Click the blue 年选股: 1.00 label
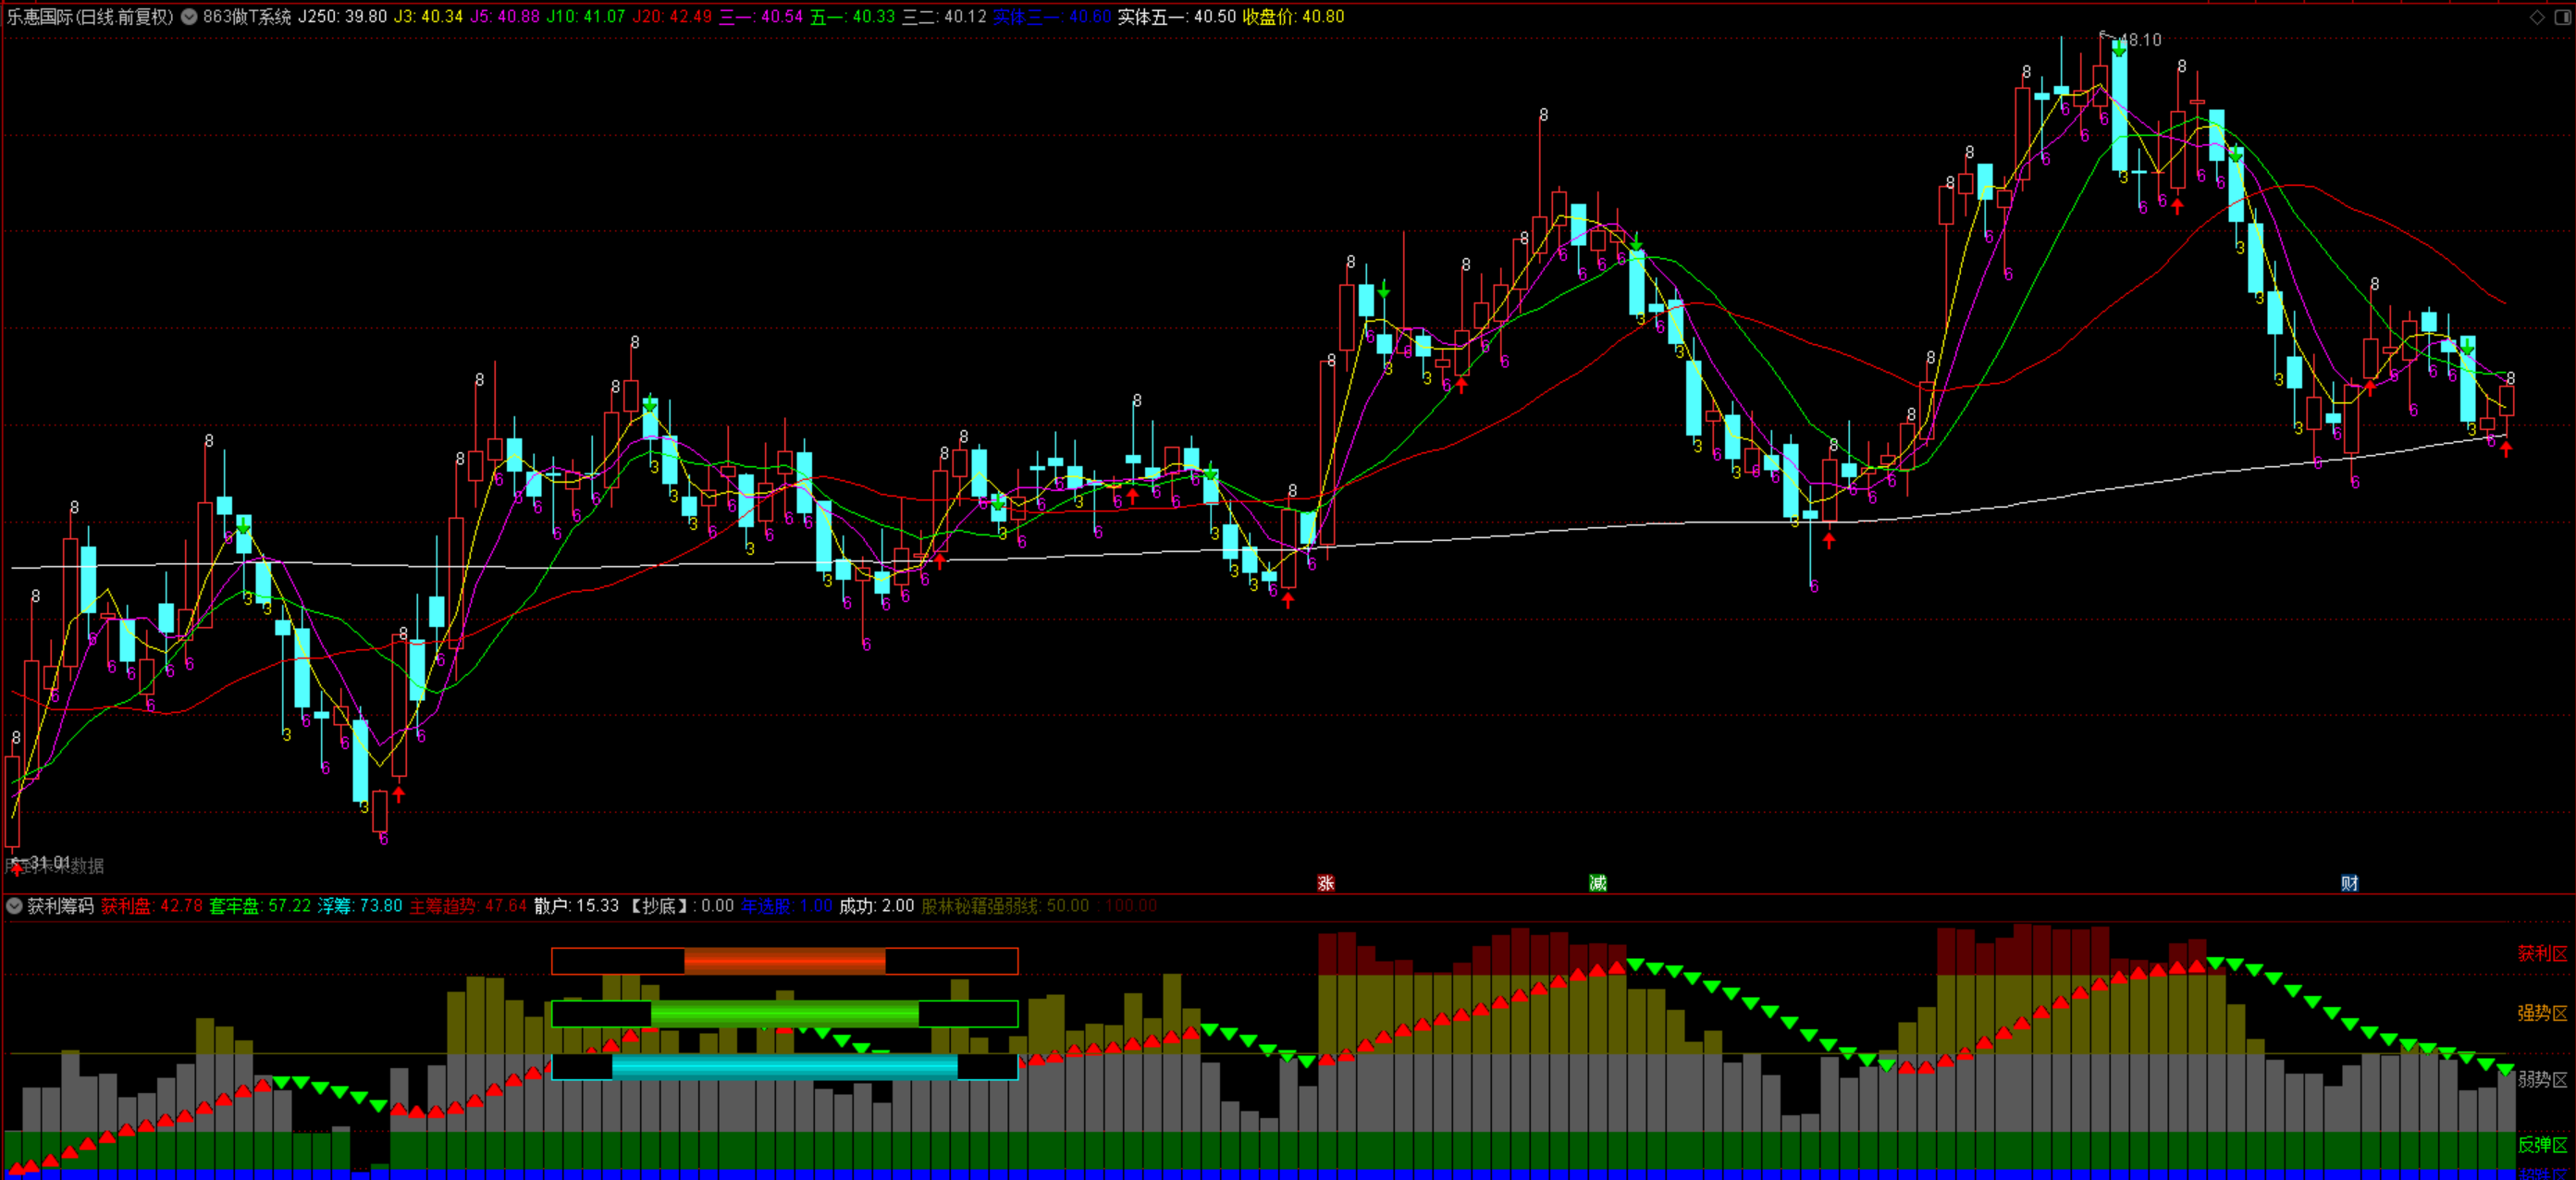2576x1180 pixels. pos(787,906)
